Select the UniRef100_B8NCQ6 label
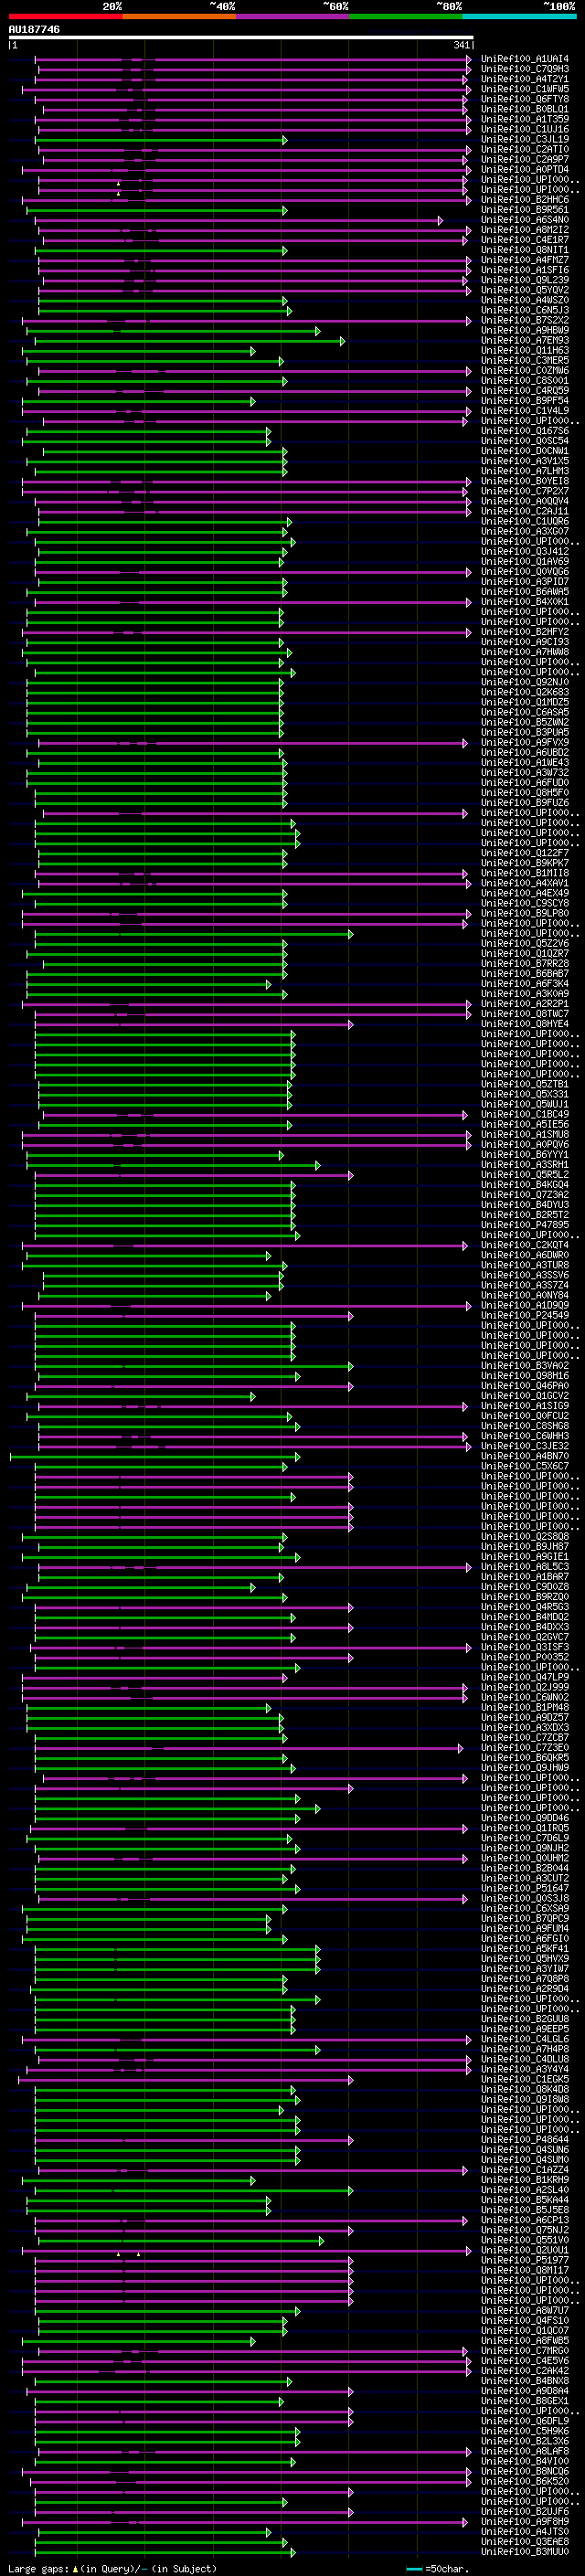Image resolution: width=585 pixels, height=2576 pixels. tap(525, 2471)
